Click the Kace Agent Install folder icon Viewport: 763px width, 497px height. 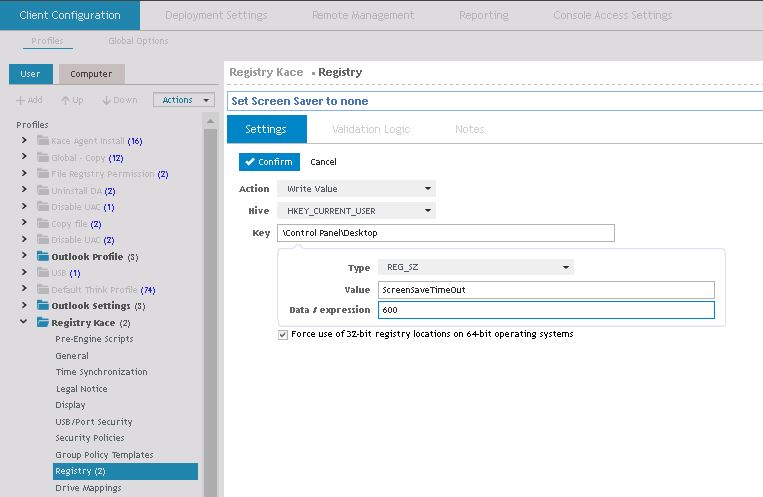43,141
